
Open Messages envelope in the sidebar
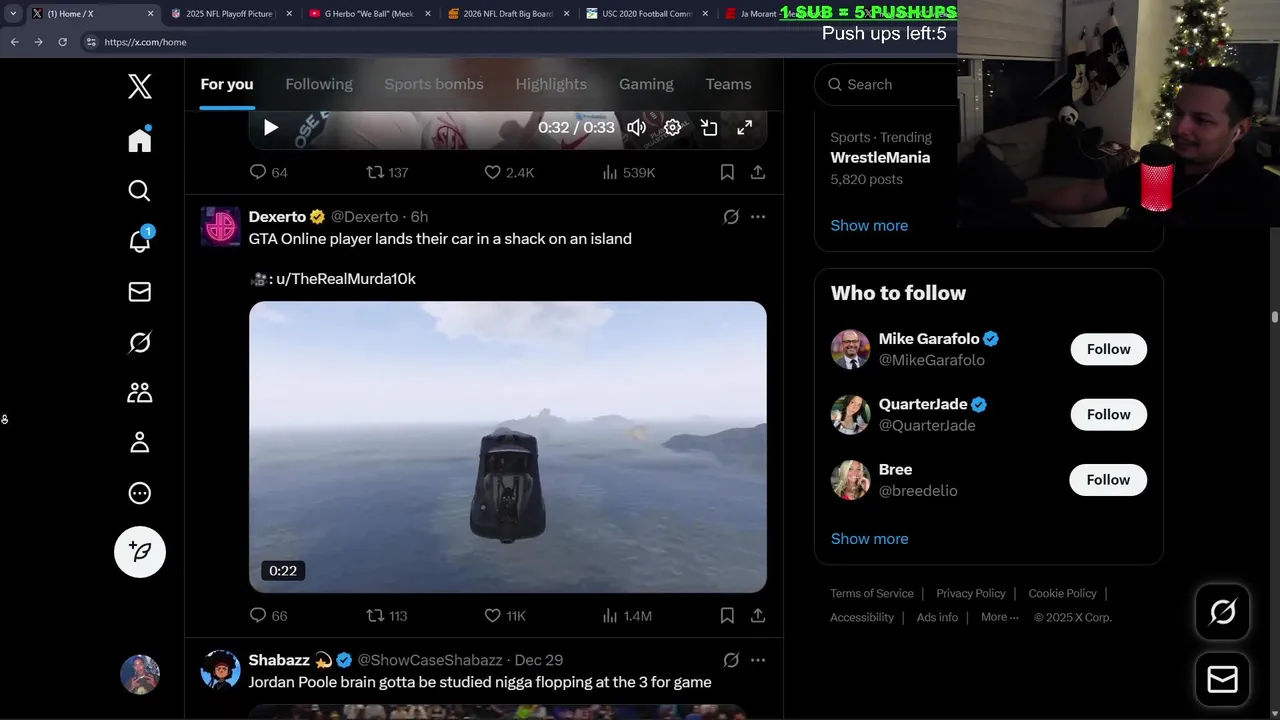pos(140,292)
